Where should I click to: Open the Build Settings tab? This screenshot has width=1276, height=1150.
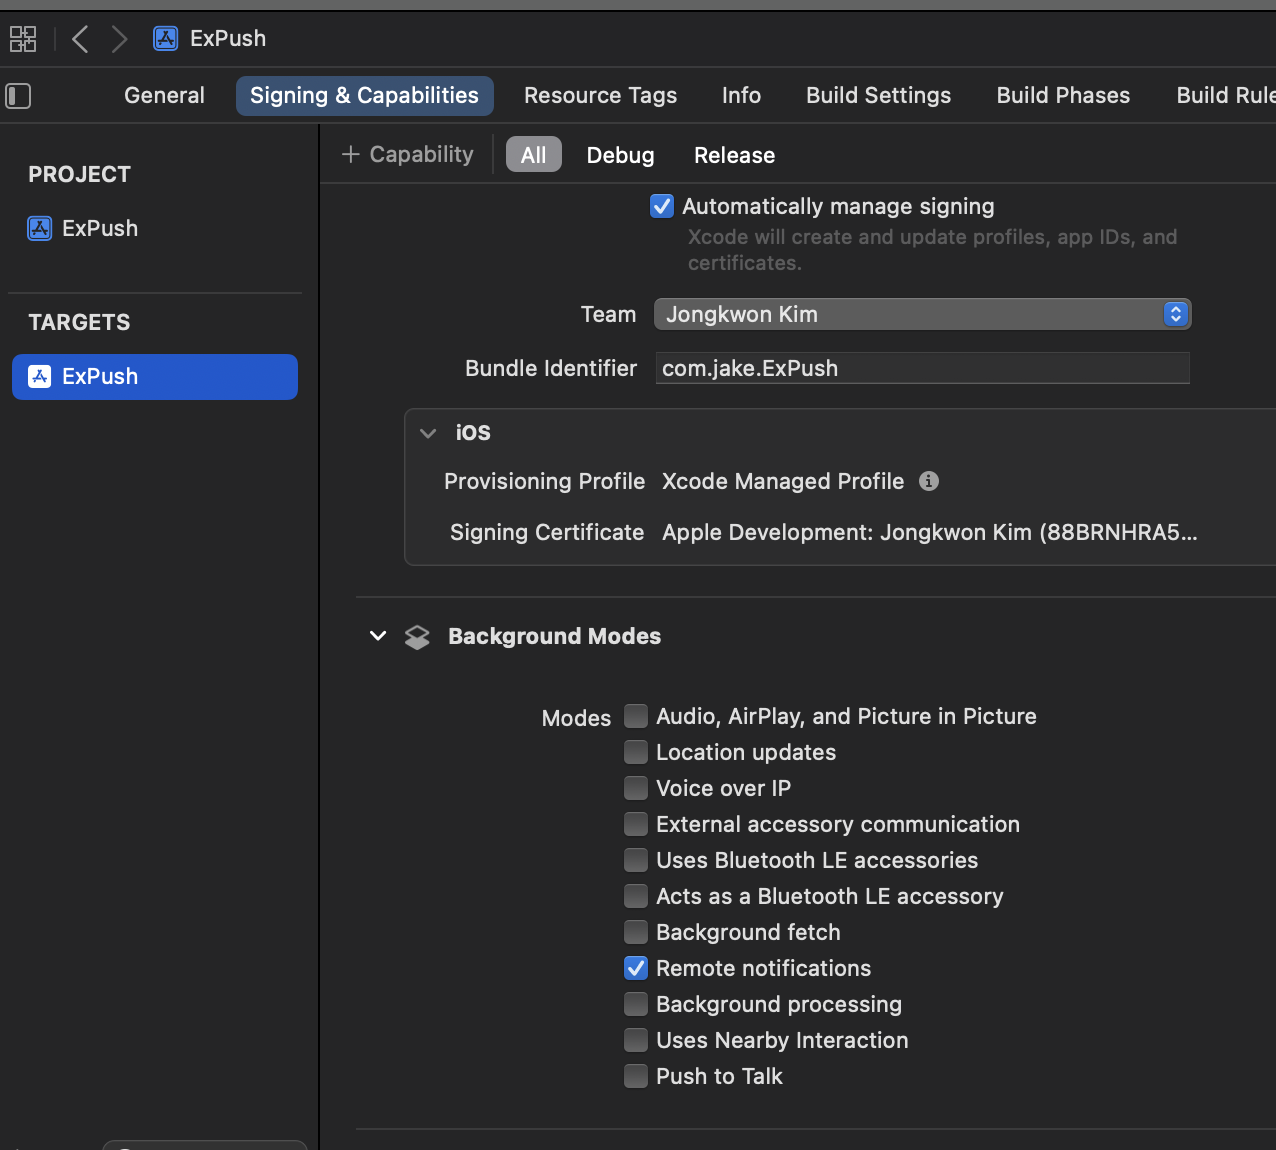click(x=878, y=95)
